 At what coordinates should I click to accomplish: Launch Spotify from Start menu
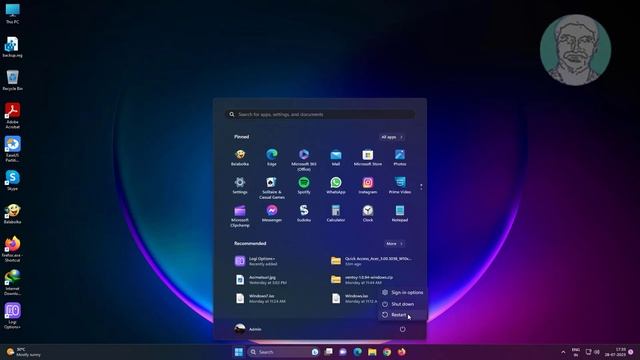304,186
